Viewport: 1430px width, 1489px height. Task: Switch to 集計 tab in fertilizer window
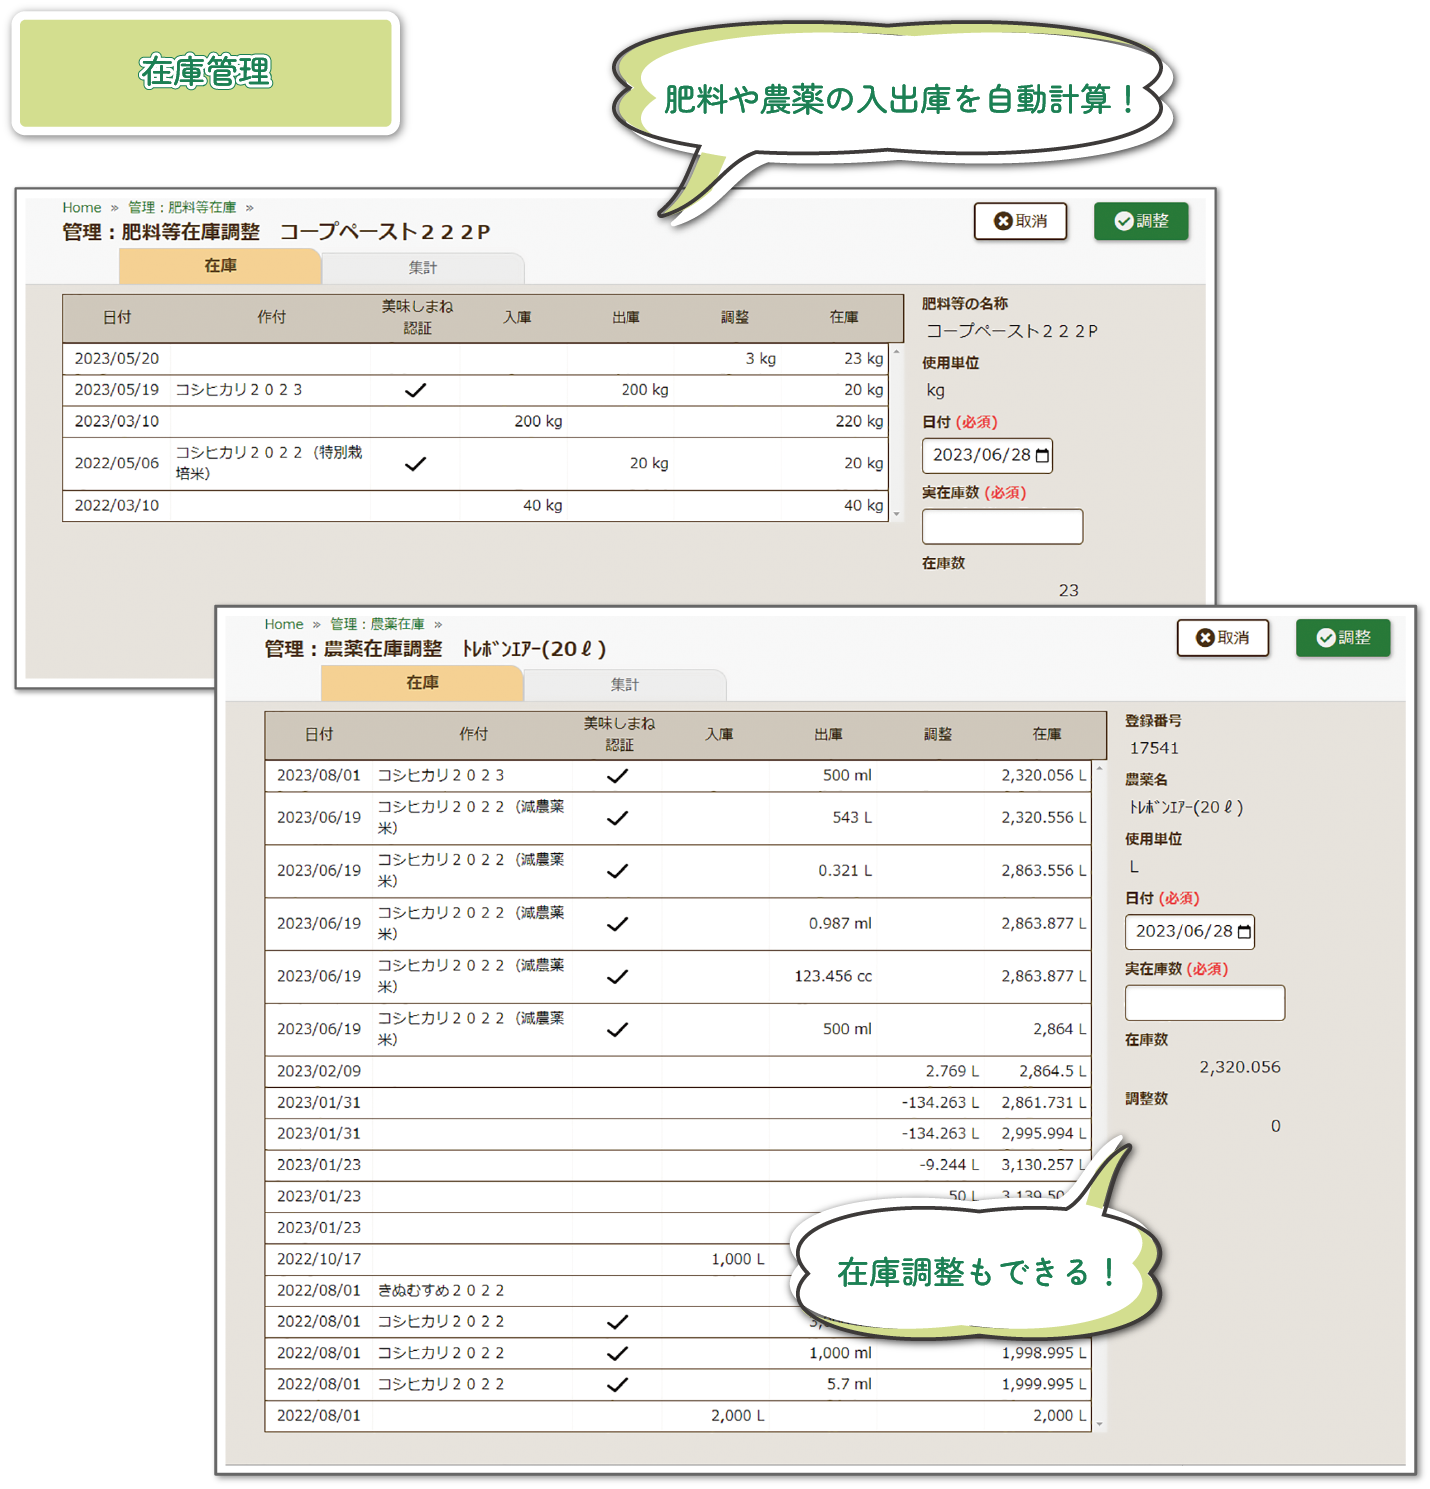(423, 268)
